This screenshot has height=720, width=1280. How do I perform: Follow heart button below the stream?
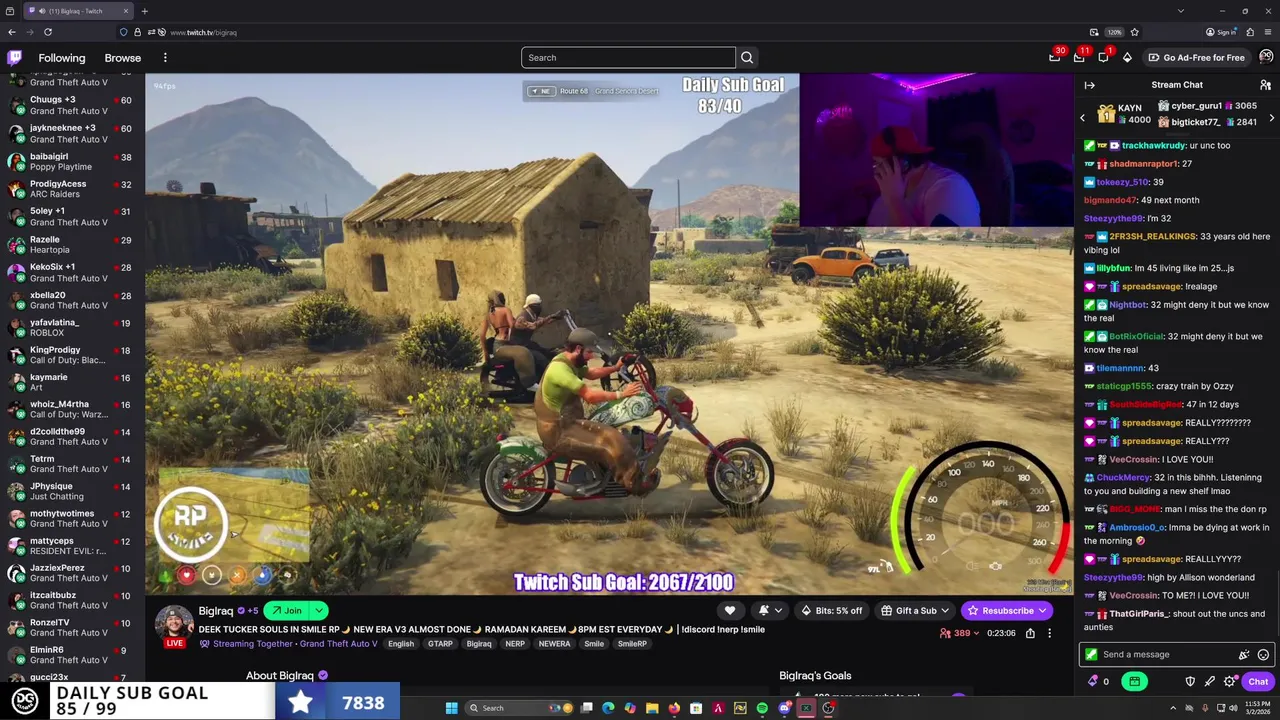pos(730,611)
